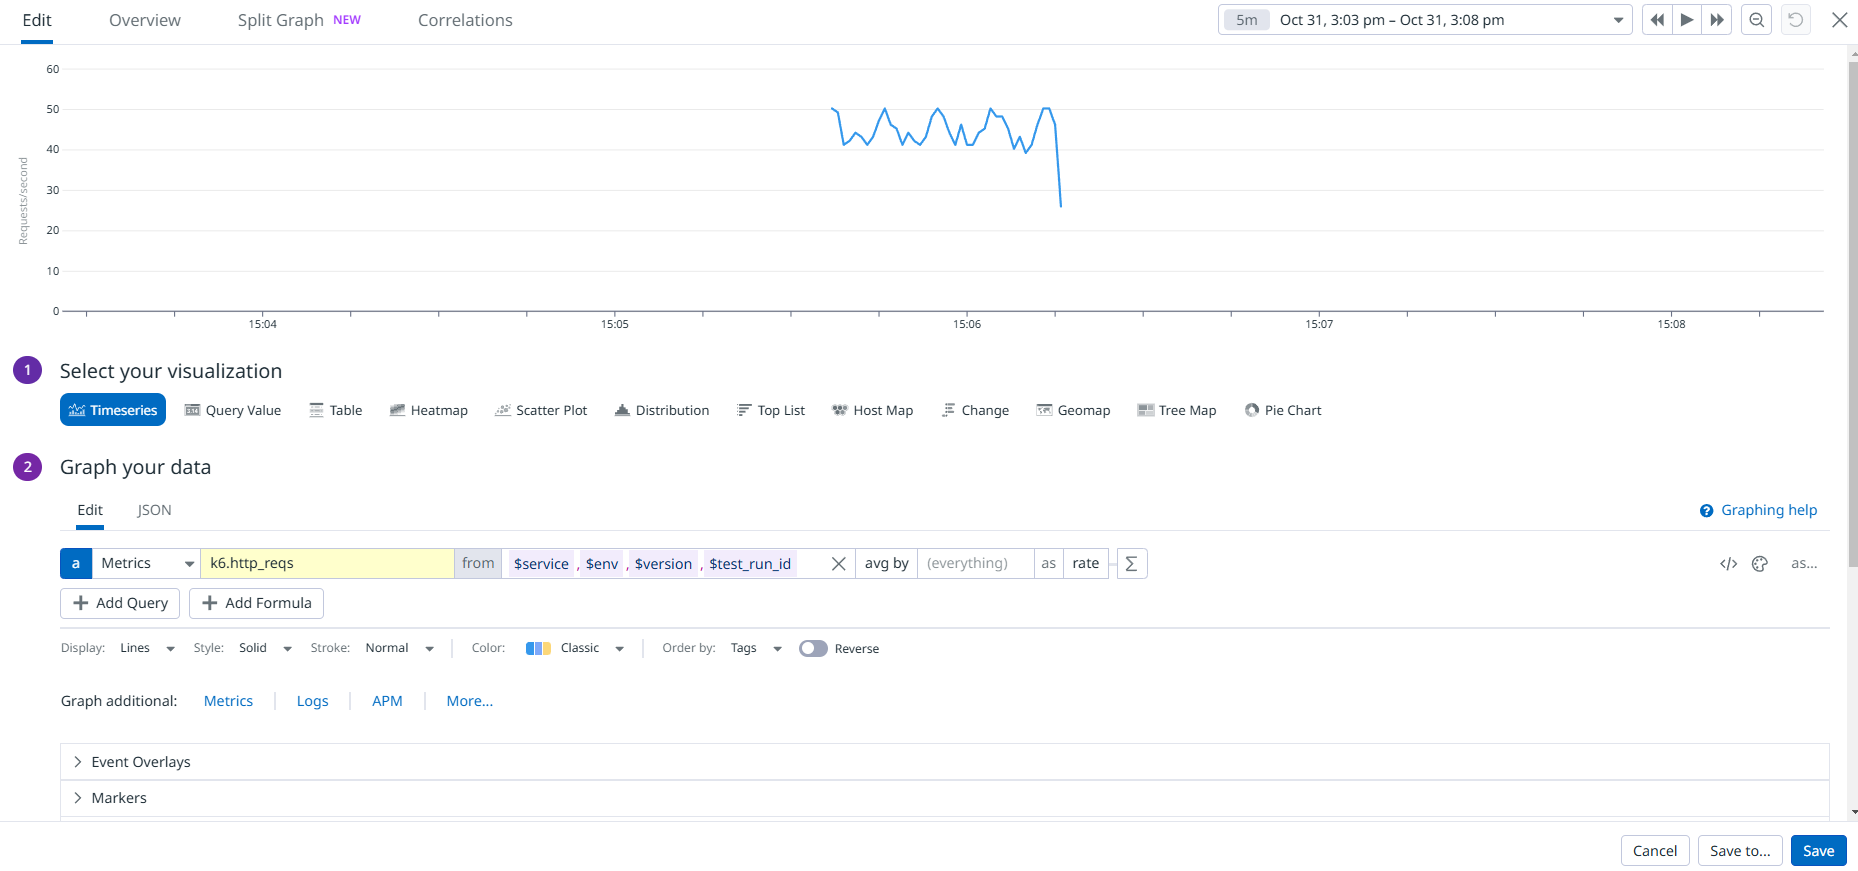Open the Correlations tab

tap(465, 20)
